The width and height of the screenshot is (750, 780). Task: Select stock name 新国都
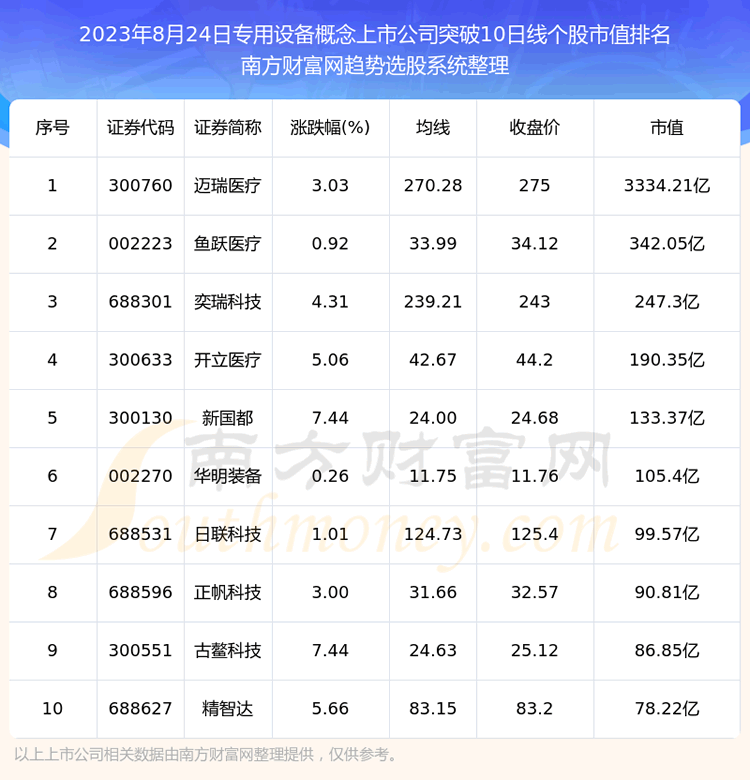coord(228,418)
